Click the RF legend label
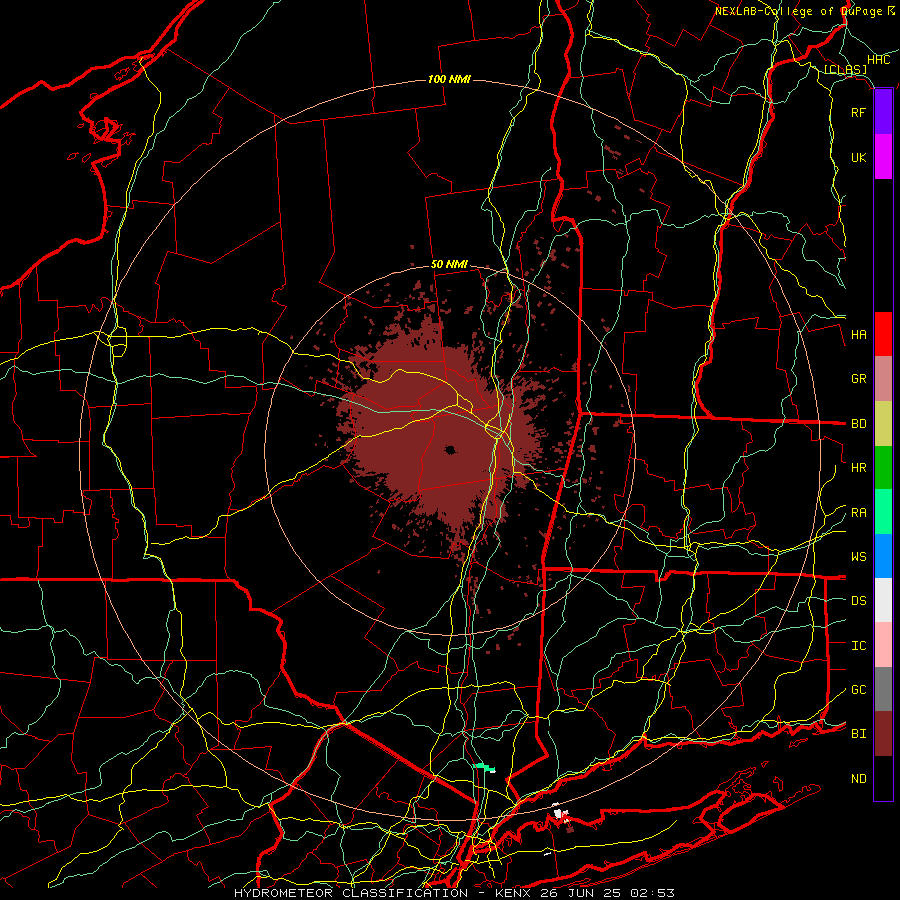Screen dimensions: 900x900 pos(858,112)
